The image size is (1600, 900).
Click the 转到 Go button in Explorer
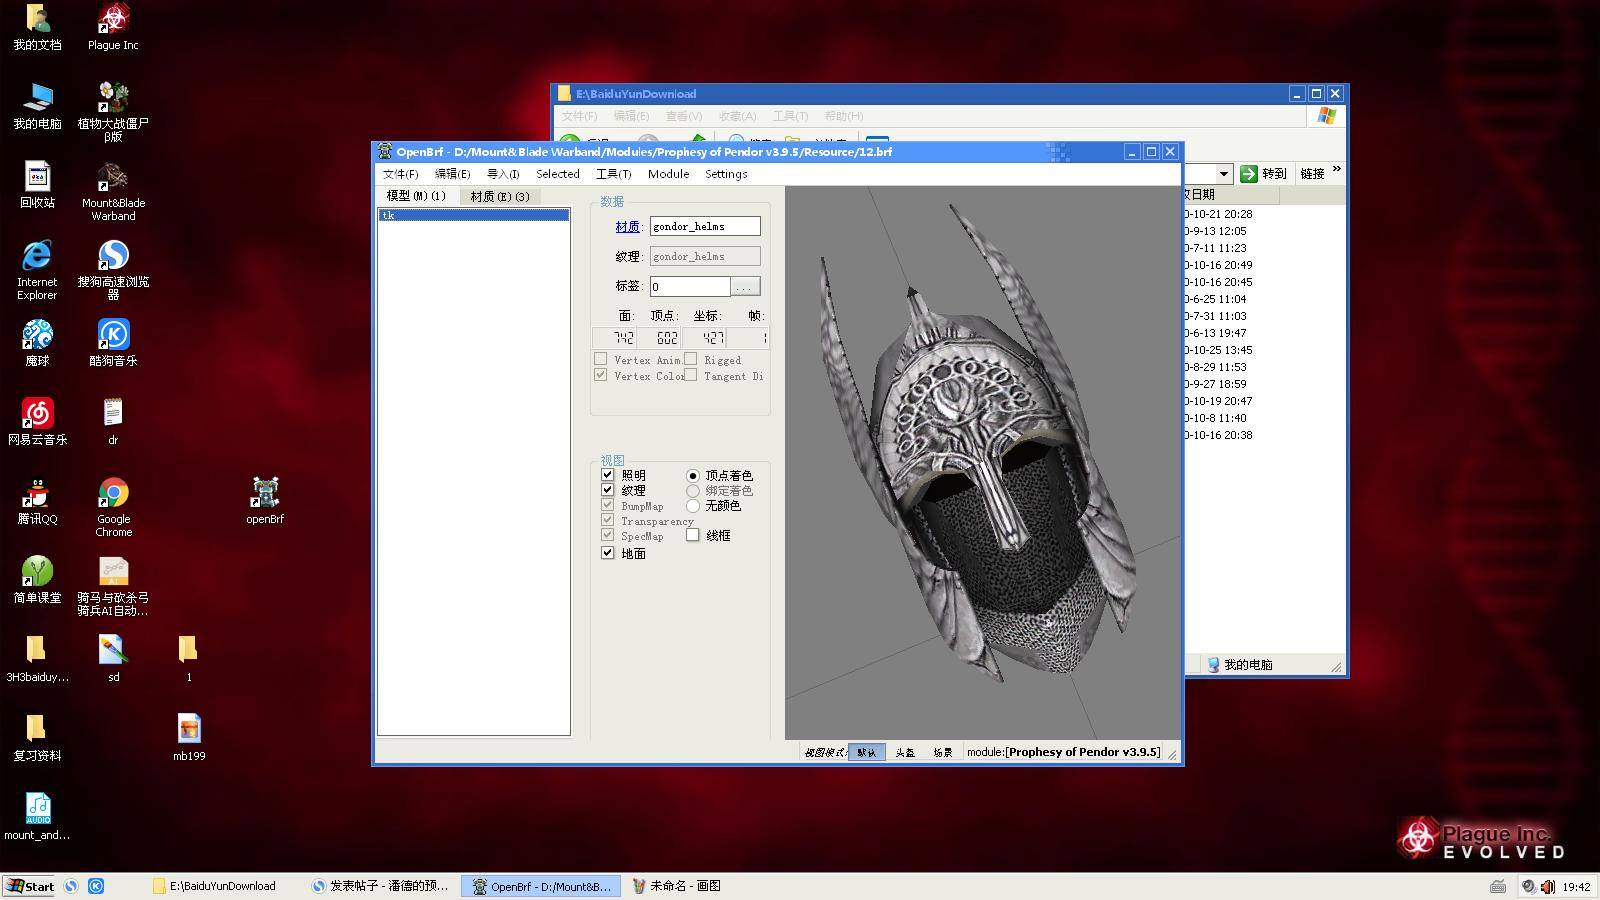click(1264, 174)
